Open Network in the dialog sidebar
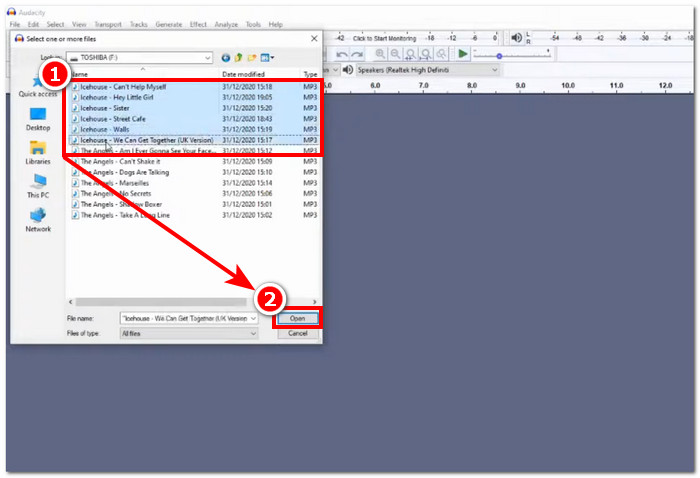 tap(38, 220)
